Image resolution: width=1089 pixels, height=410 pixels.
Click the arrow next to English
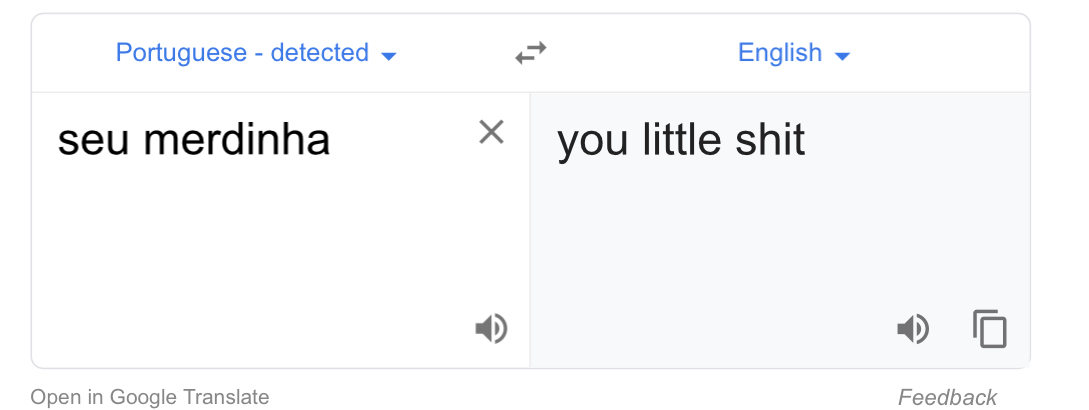(x=842, y=56)
